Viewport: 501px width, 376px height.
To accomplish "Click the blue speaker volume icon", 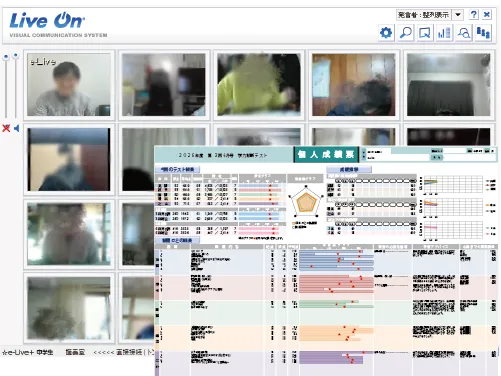I will click(17, 128).
